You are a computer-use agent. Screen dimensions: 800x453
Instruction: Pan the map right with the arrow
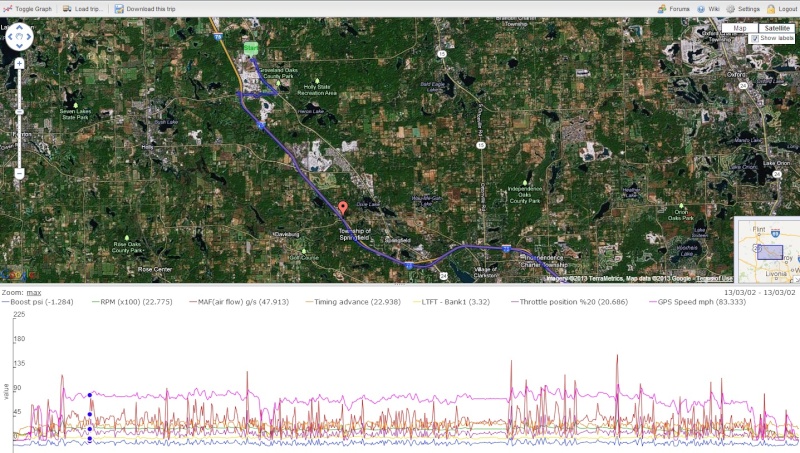(x=29, y=37)
